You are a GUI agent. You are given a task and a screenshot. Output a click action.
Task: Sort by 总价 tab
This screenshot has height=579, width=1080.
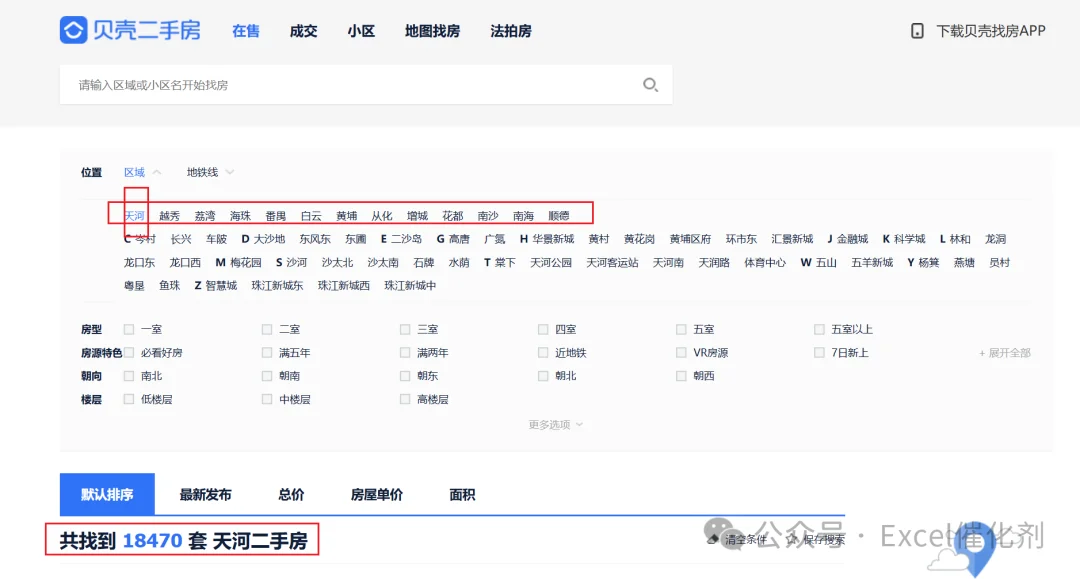[291, 494]
